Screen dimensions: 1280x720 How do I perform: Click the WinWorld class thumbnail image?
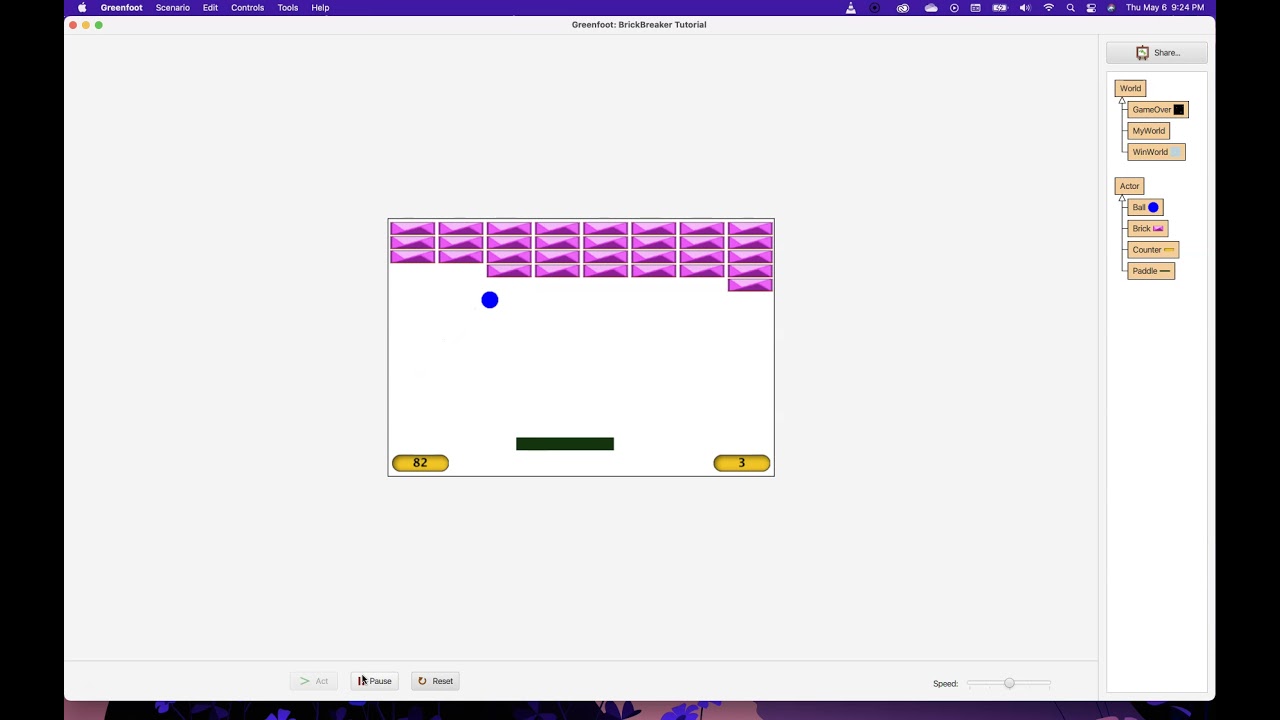[1176, 152]
